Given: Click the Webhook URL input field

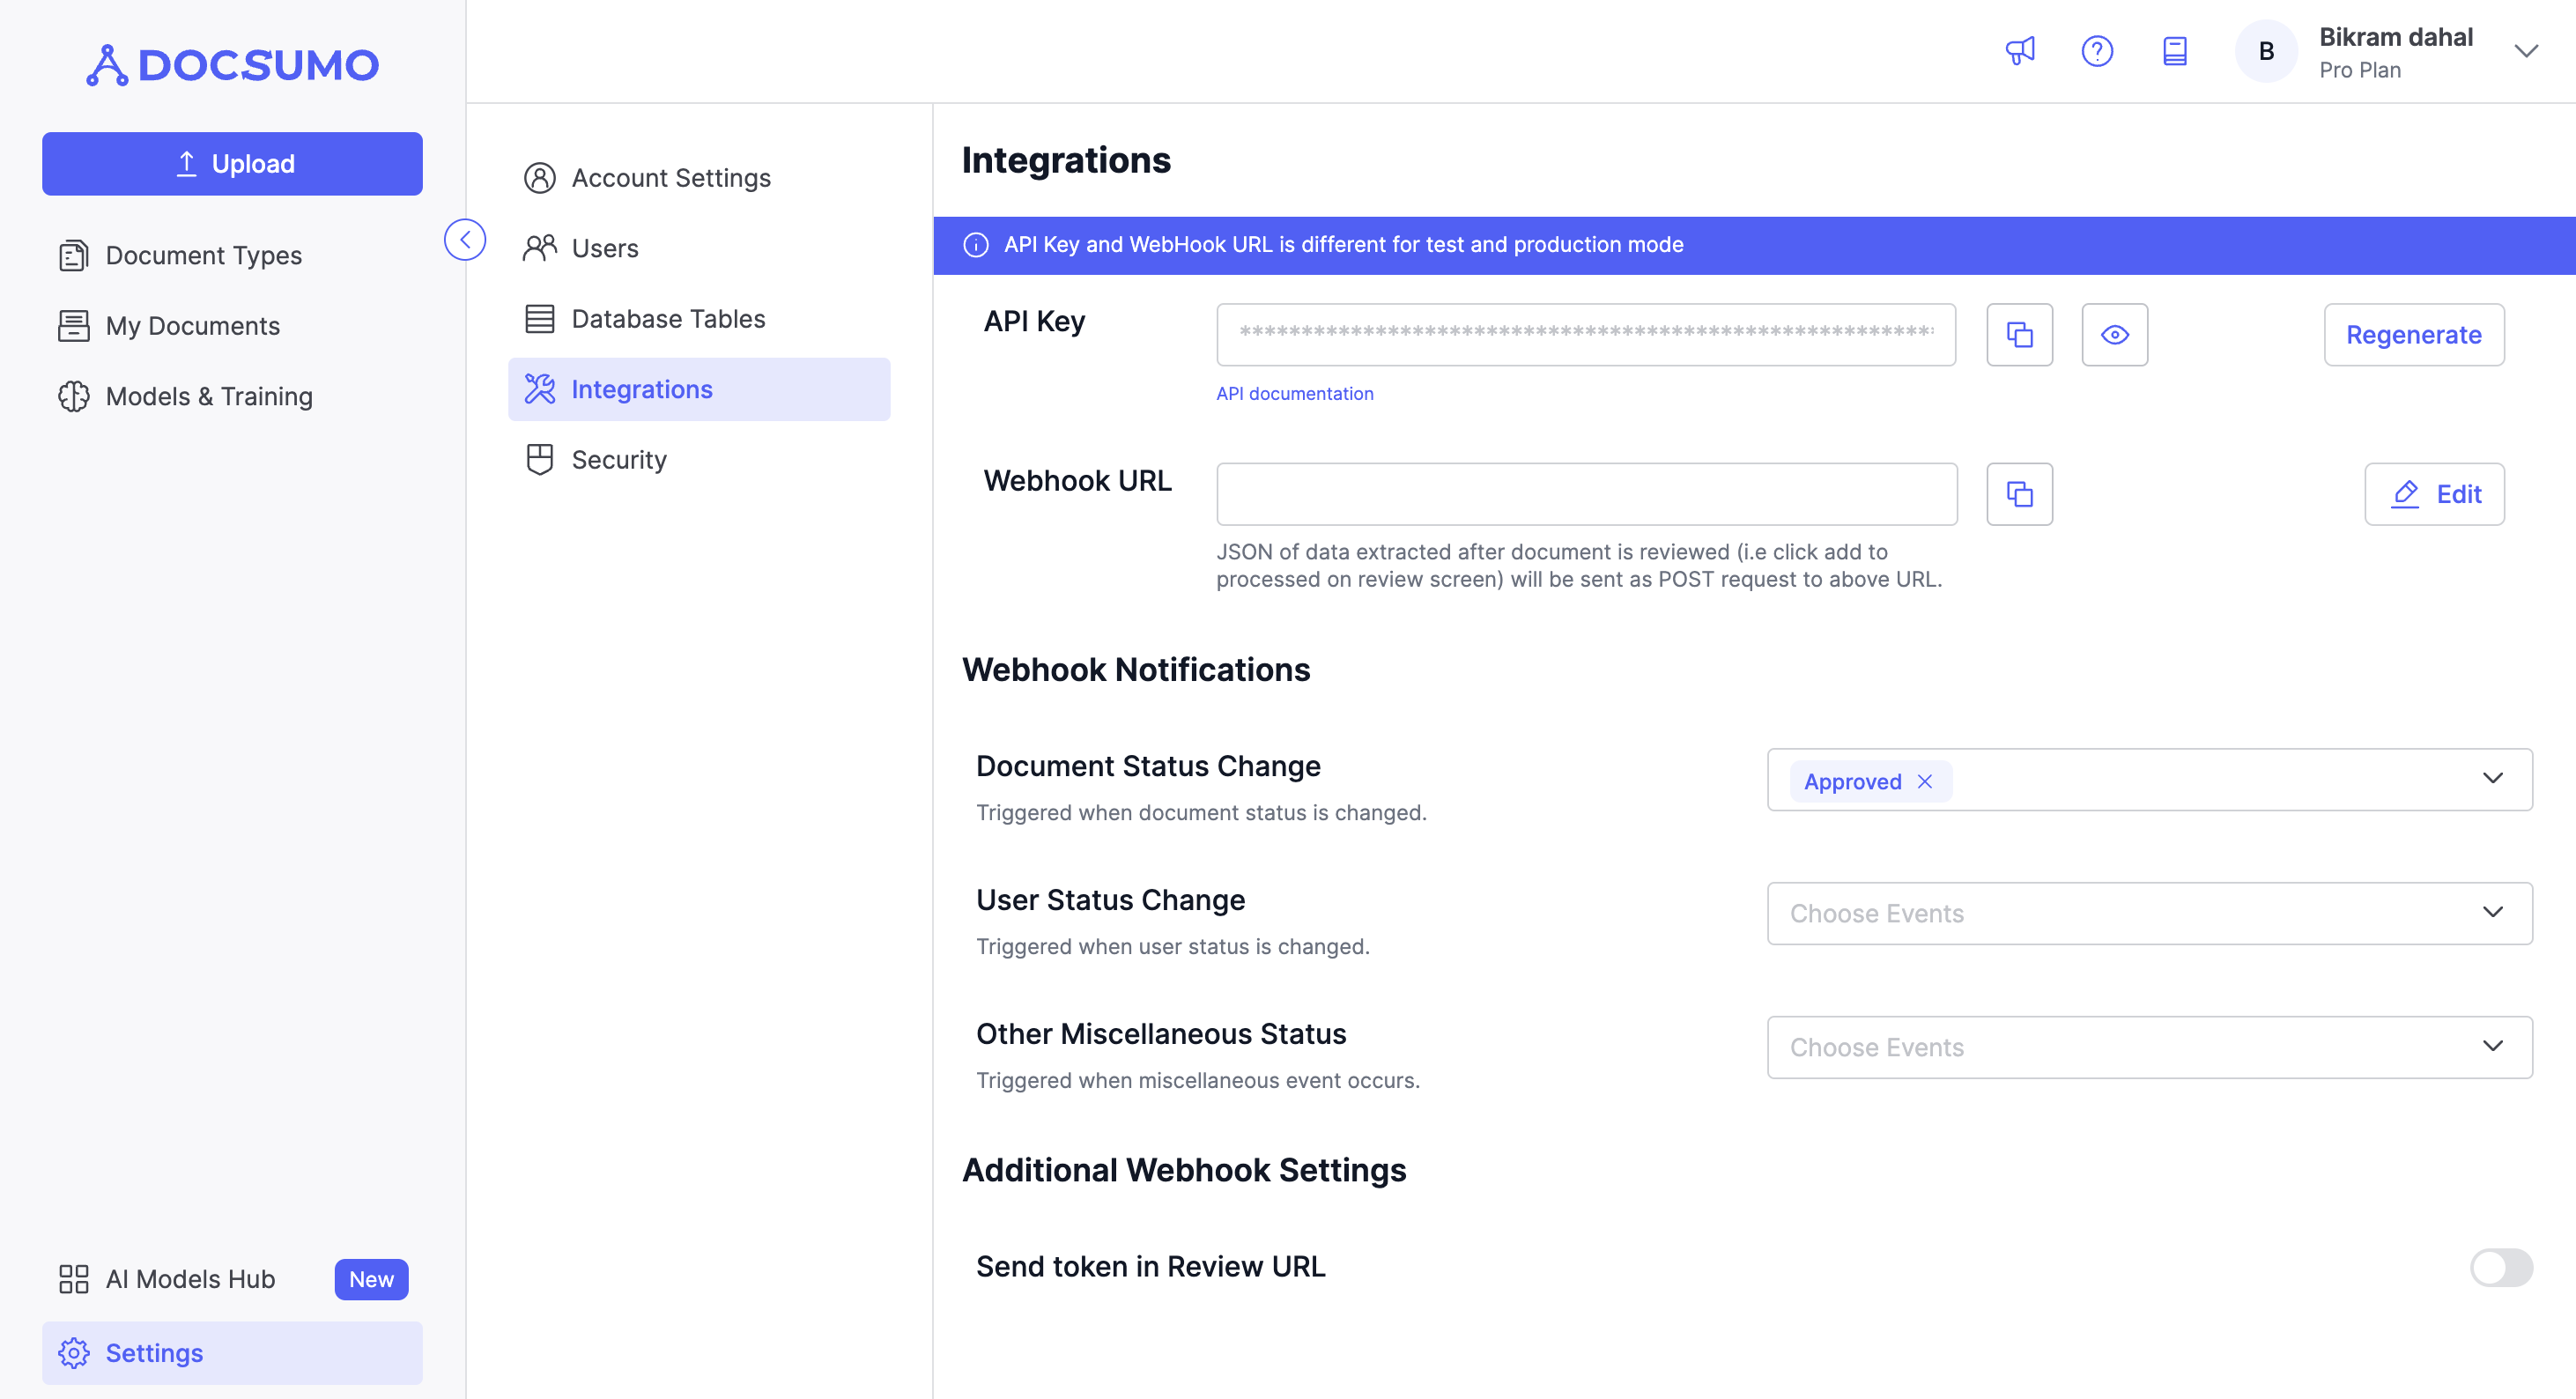Looking at the screenshot, I should [x=1586, y=494].
